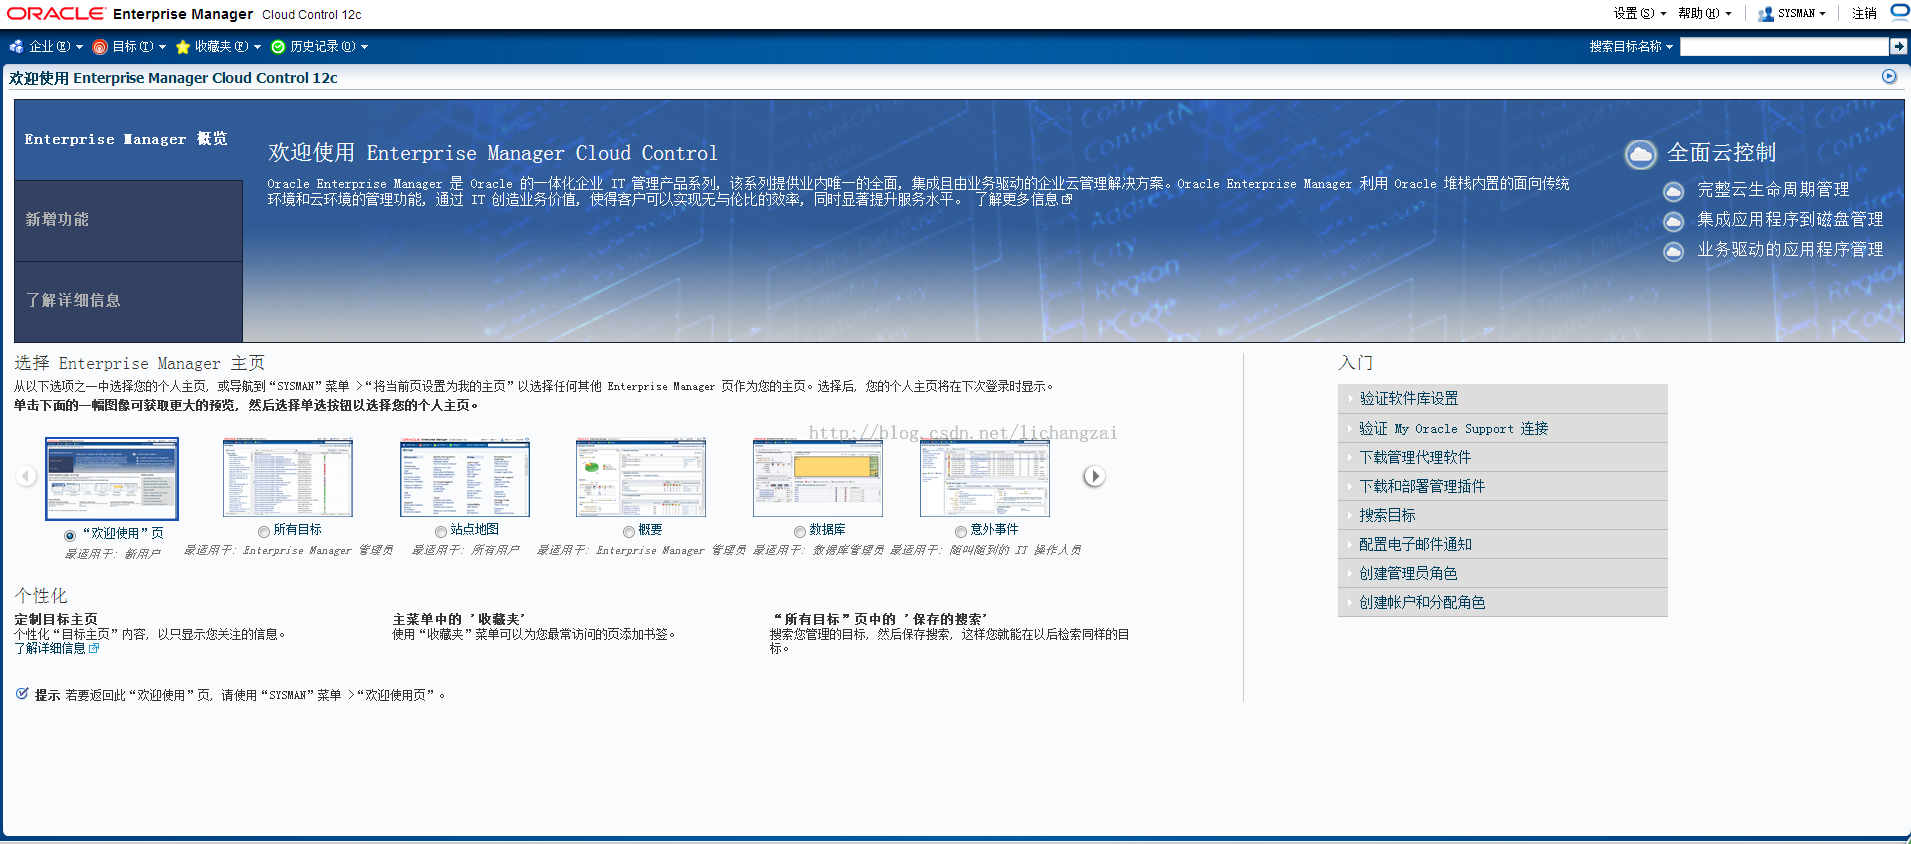Screen dimensions: 1911x844
Task: Expand the 搜索目标名称 search type dropdown
Action: [1631, 47]
